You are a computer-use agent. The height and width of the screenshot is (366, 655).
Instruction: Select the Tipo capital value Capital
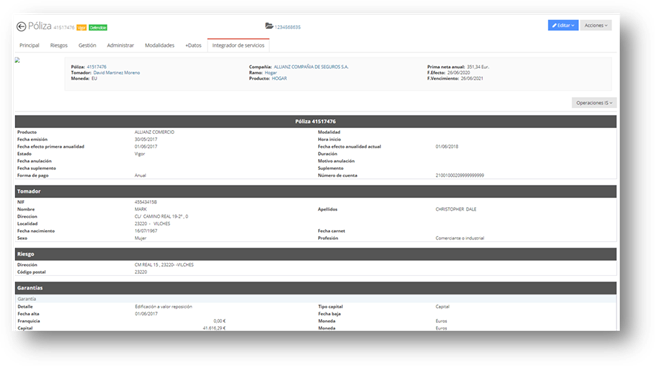click(x=442, y=307)
